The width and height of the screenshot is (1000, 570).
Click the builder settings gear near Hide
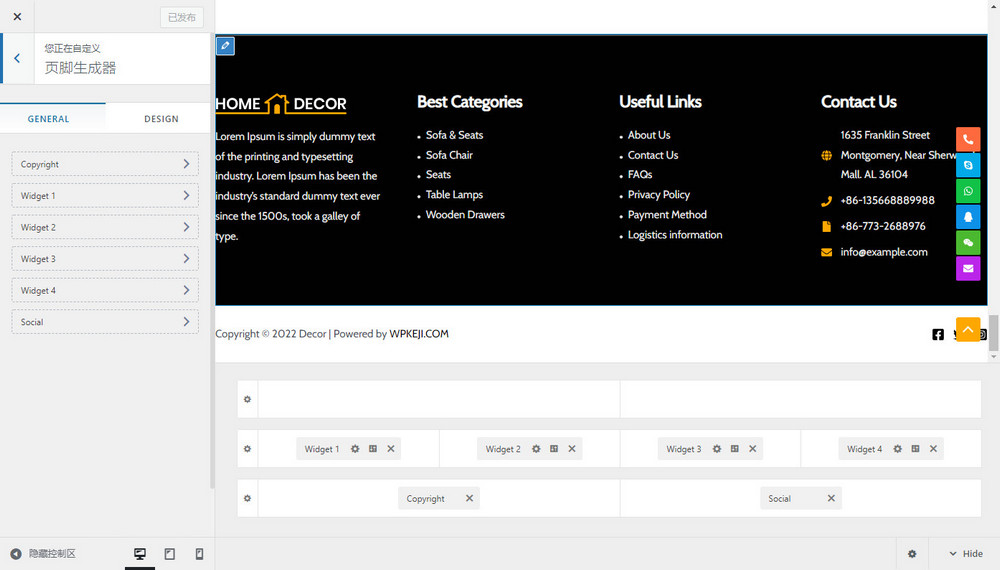click(x=912, y=553)
